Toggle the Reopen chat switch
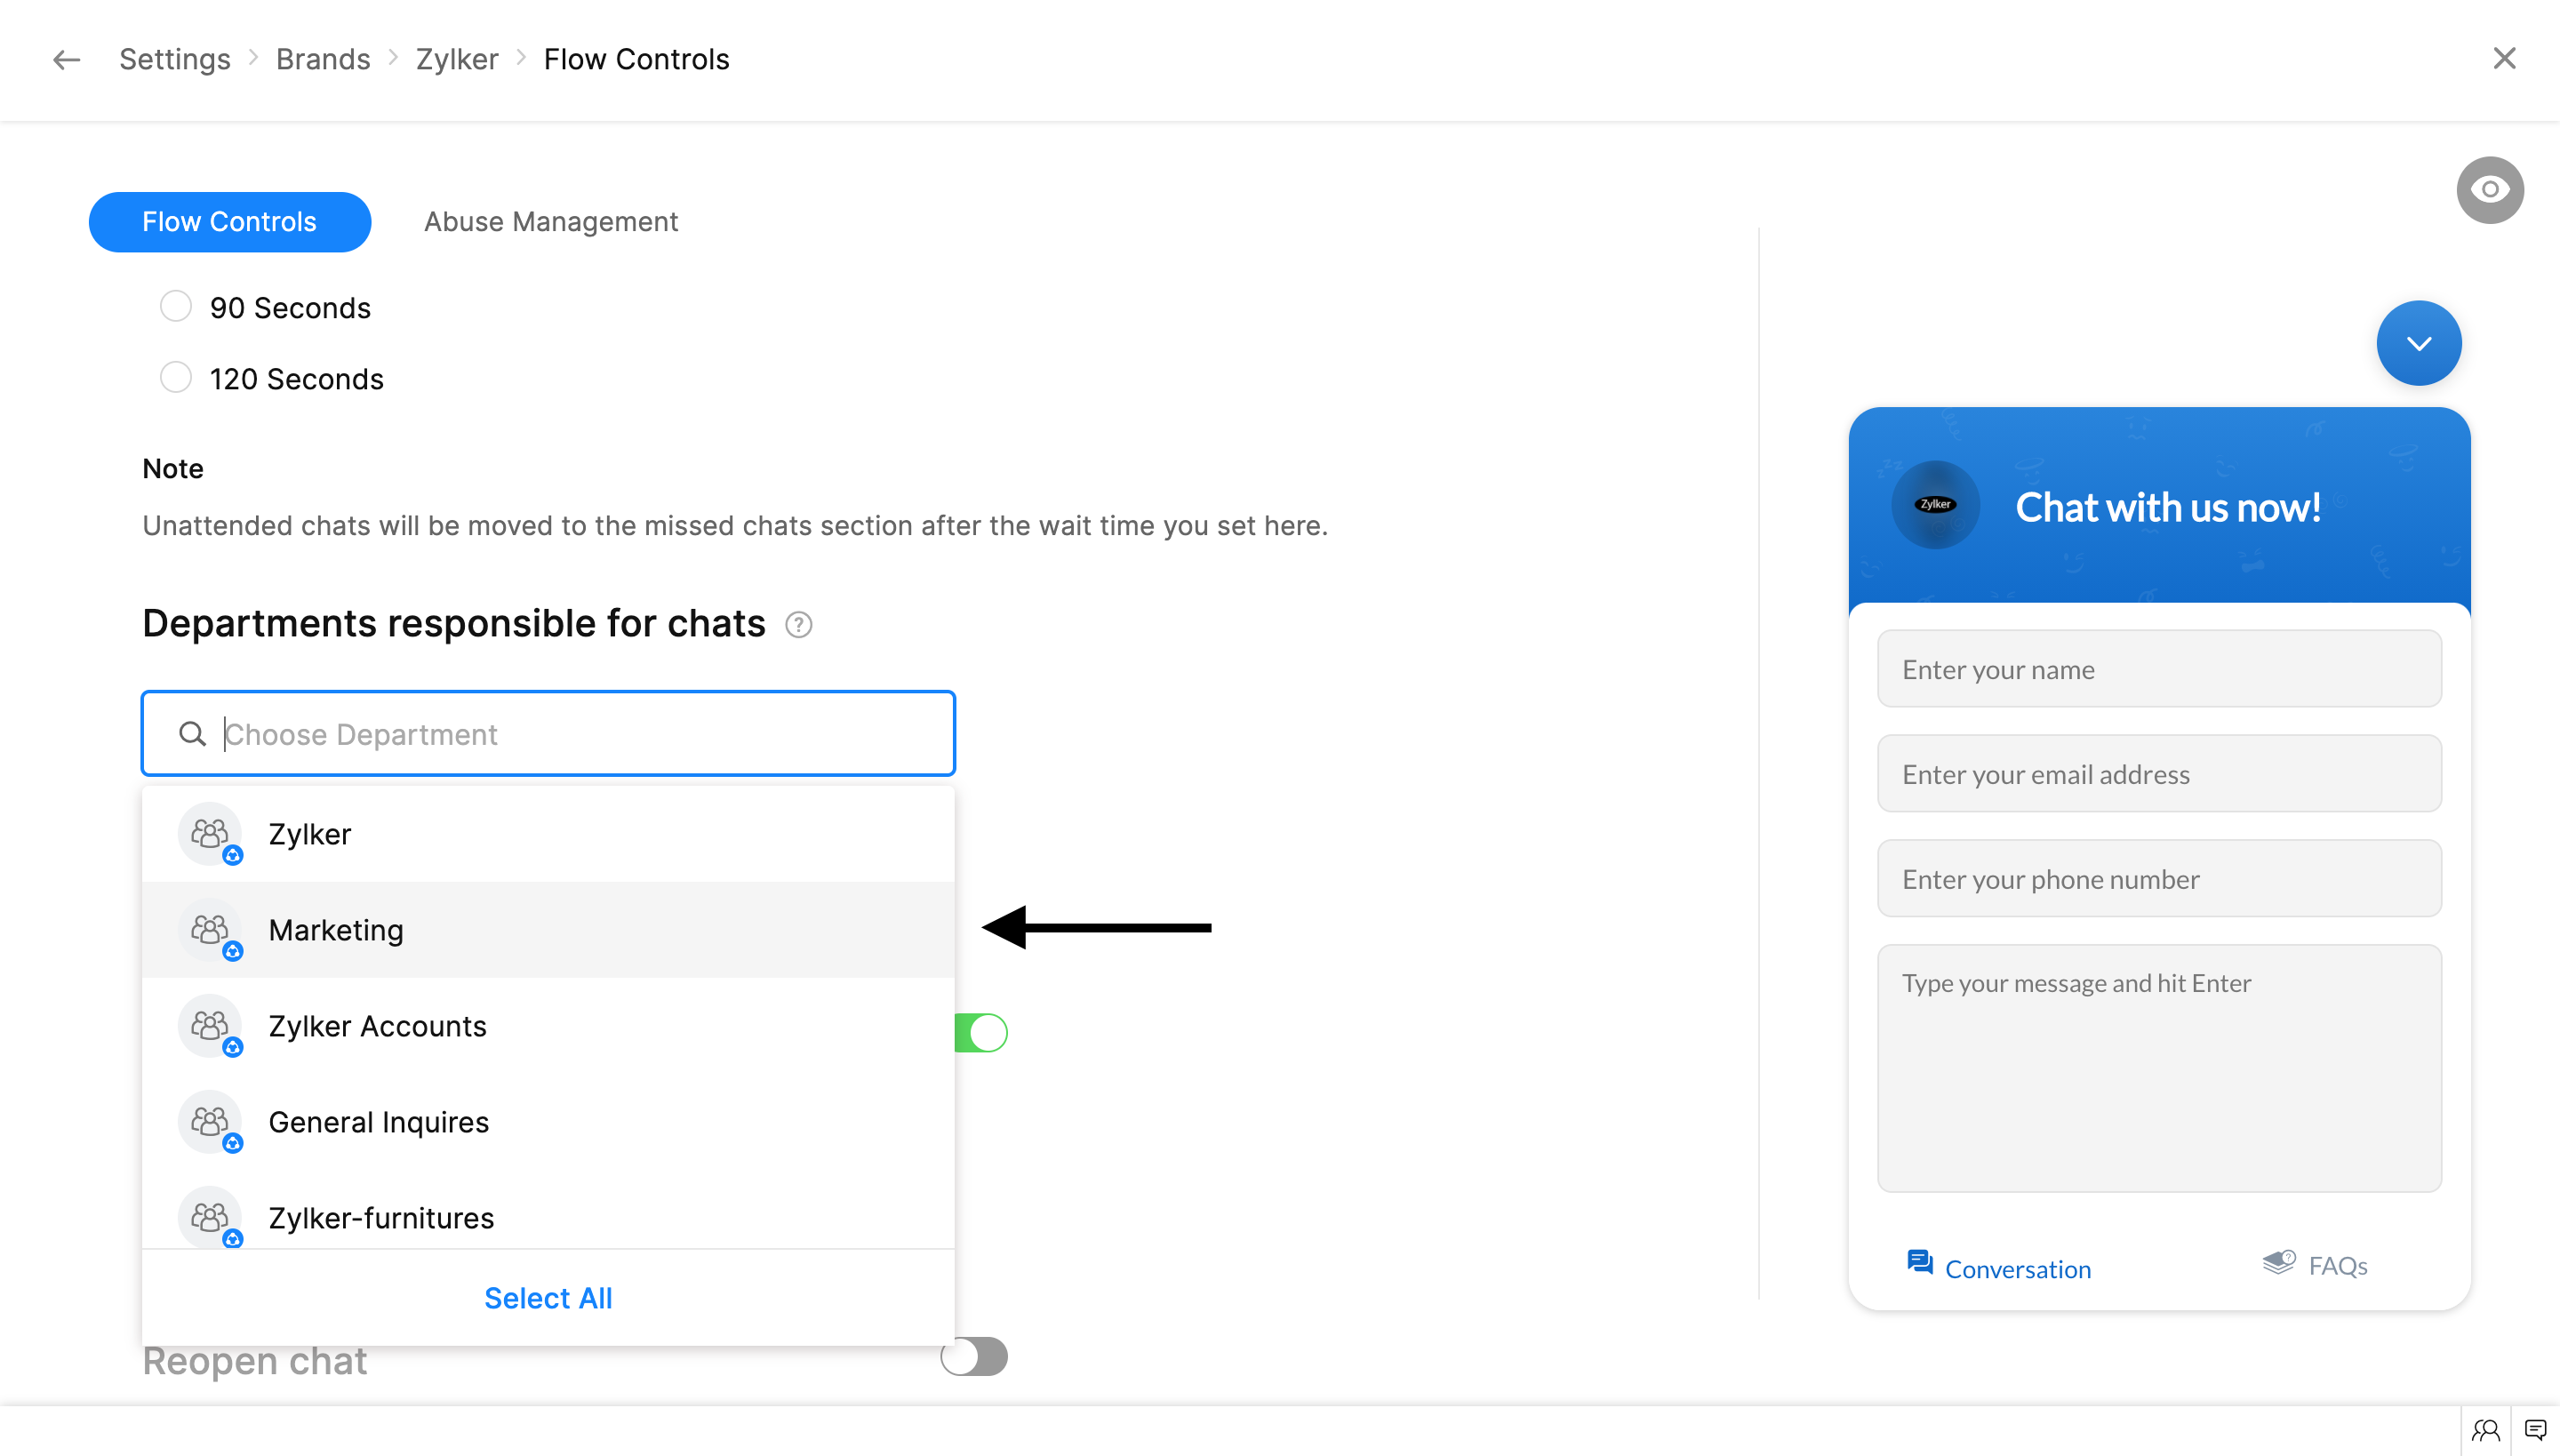Viewport: 2560px width, 1456px height. [974, 1357]
